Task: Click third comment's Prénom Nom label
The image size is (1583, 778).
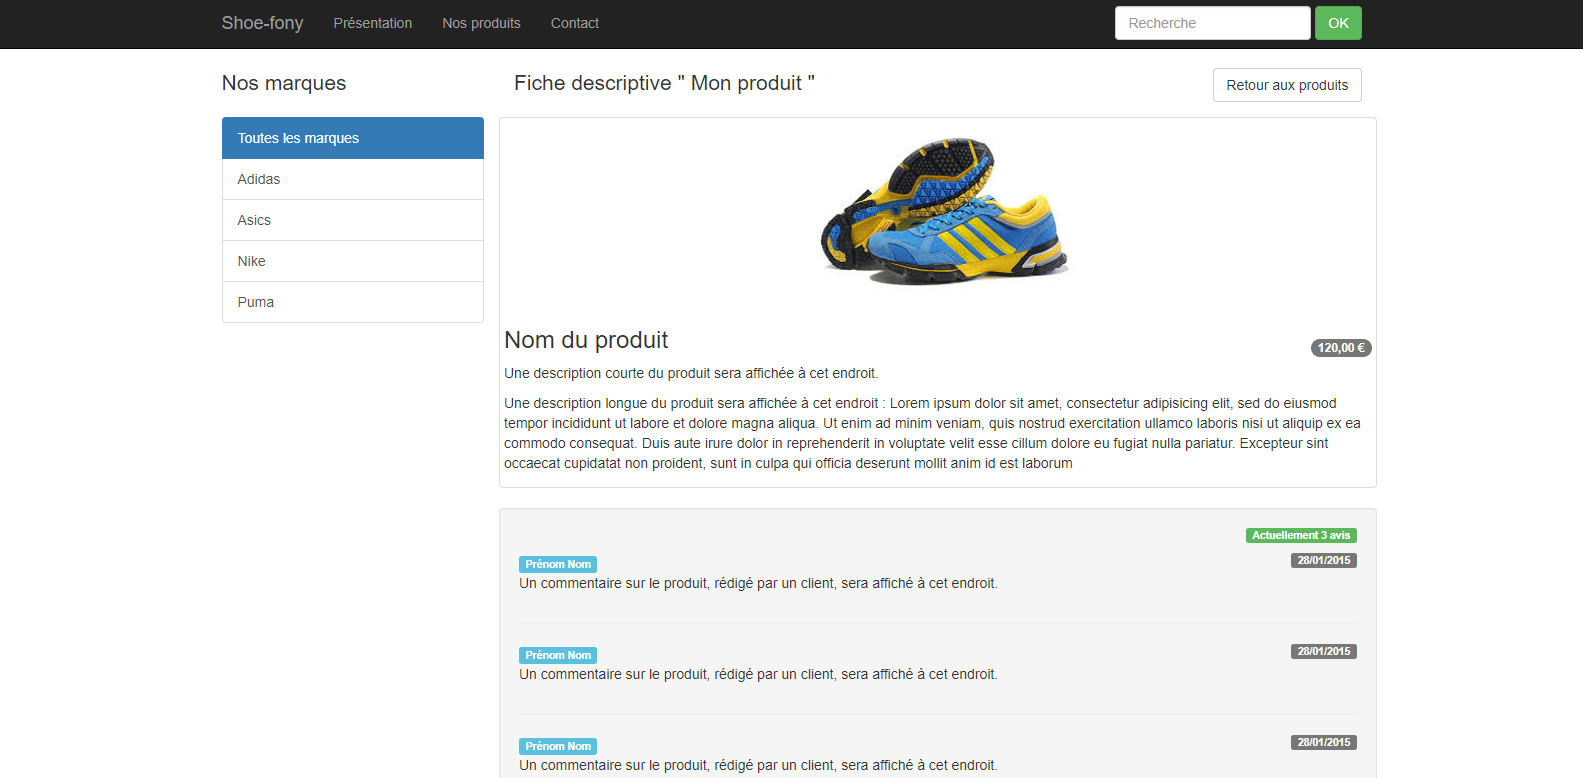Action: 557,746
